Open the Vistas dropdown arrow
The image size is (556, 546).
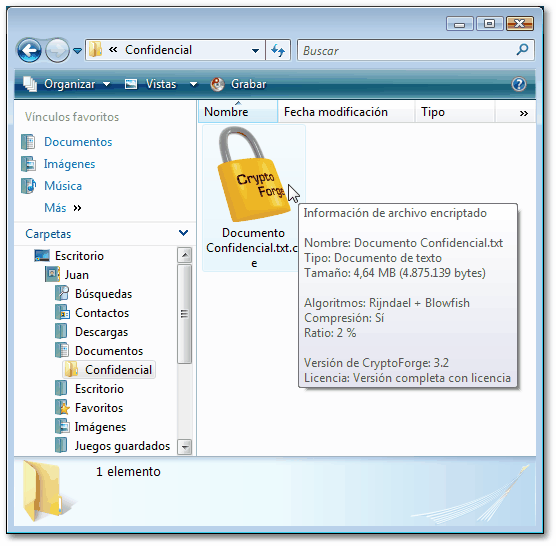point(193,84)
